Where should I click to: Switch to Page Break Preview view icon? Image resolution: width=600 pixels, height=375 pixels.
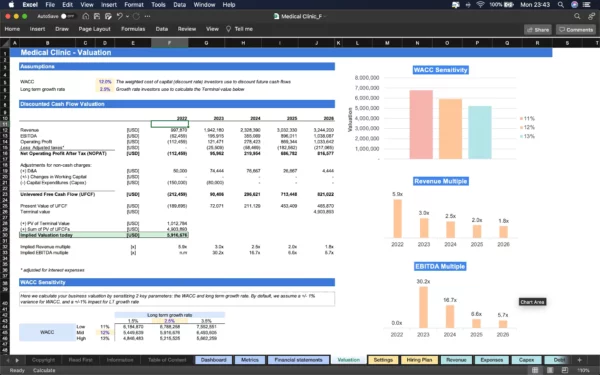point(564,370)
